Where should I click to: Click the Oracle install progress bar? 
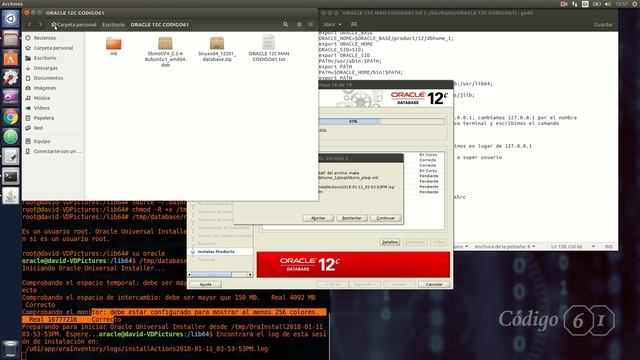click(382, 121)
